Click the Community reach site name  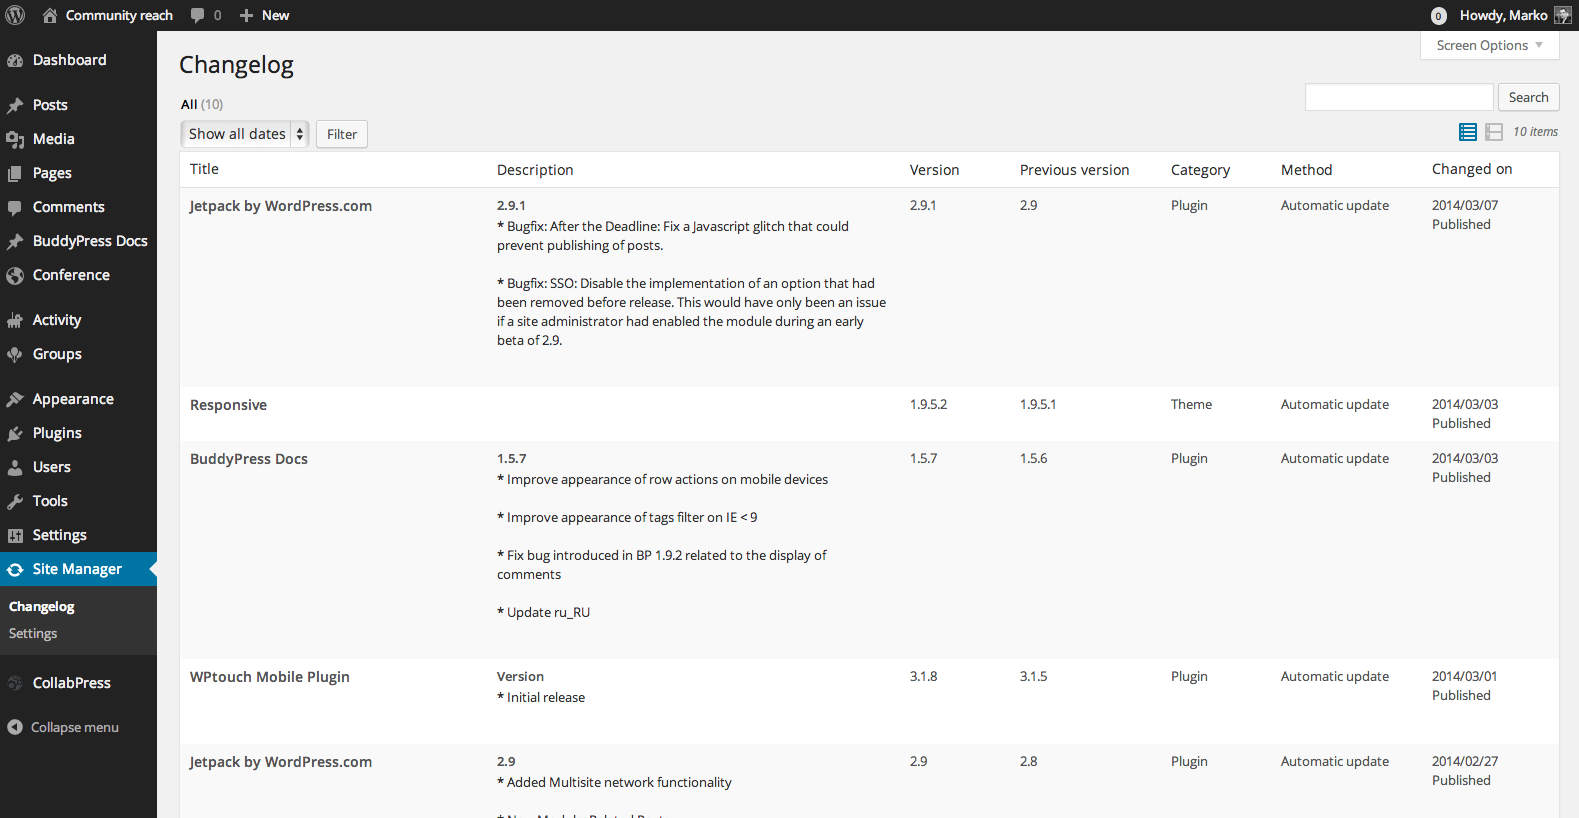click(x=119, y=15)
